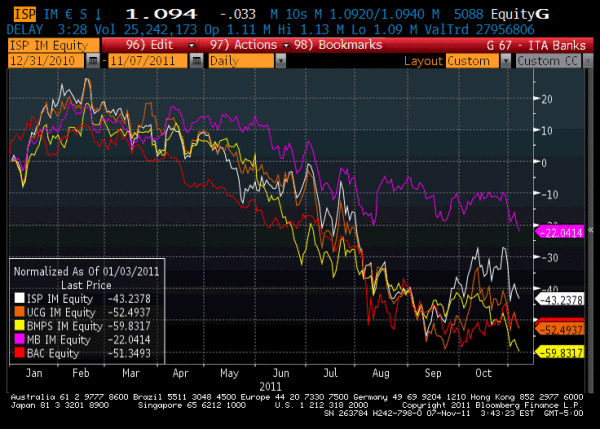600x429 pixels.
Task: Click the red BAC Equity legend swatch
Action: coord(20,352)
